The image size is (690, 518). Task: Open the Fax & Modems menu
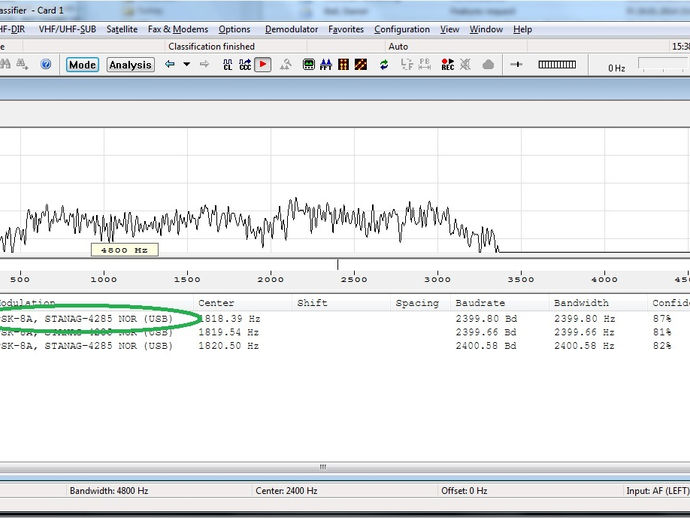(178, 29)
